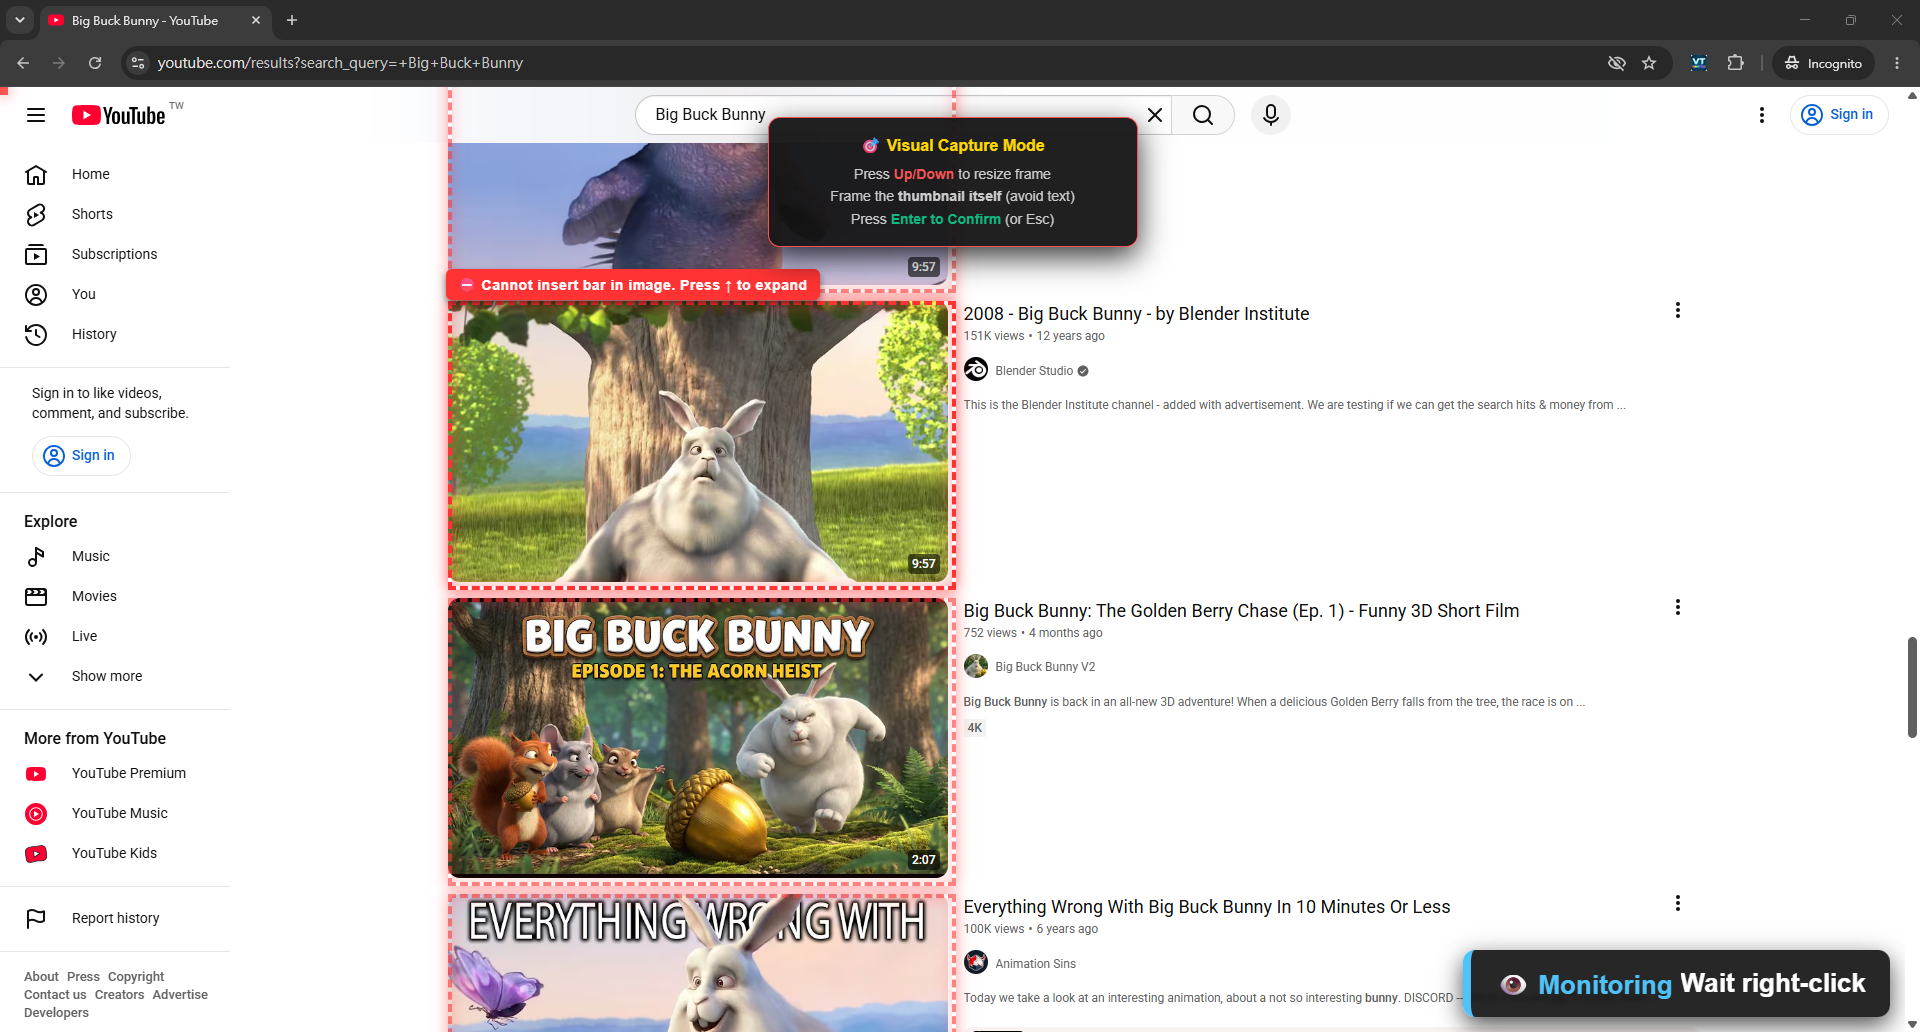The height and width of the screenshot is (1032, 1920).
Task: Open the YouTube settings three-dot menu
Action: click(x=1761, y=115)
